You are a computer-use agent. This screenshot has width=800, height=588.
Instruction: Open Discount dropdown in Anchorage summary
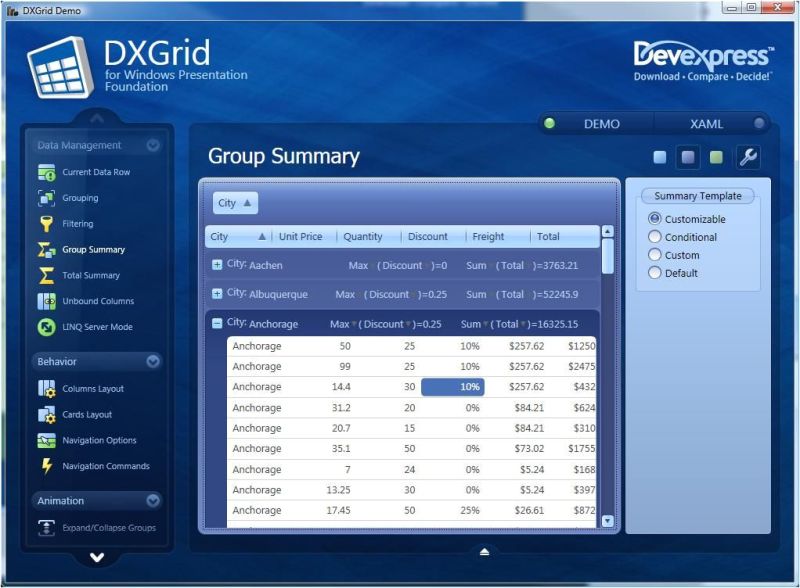pos(408,325)
